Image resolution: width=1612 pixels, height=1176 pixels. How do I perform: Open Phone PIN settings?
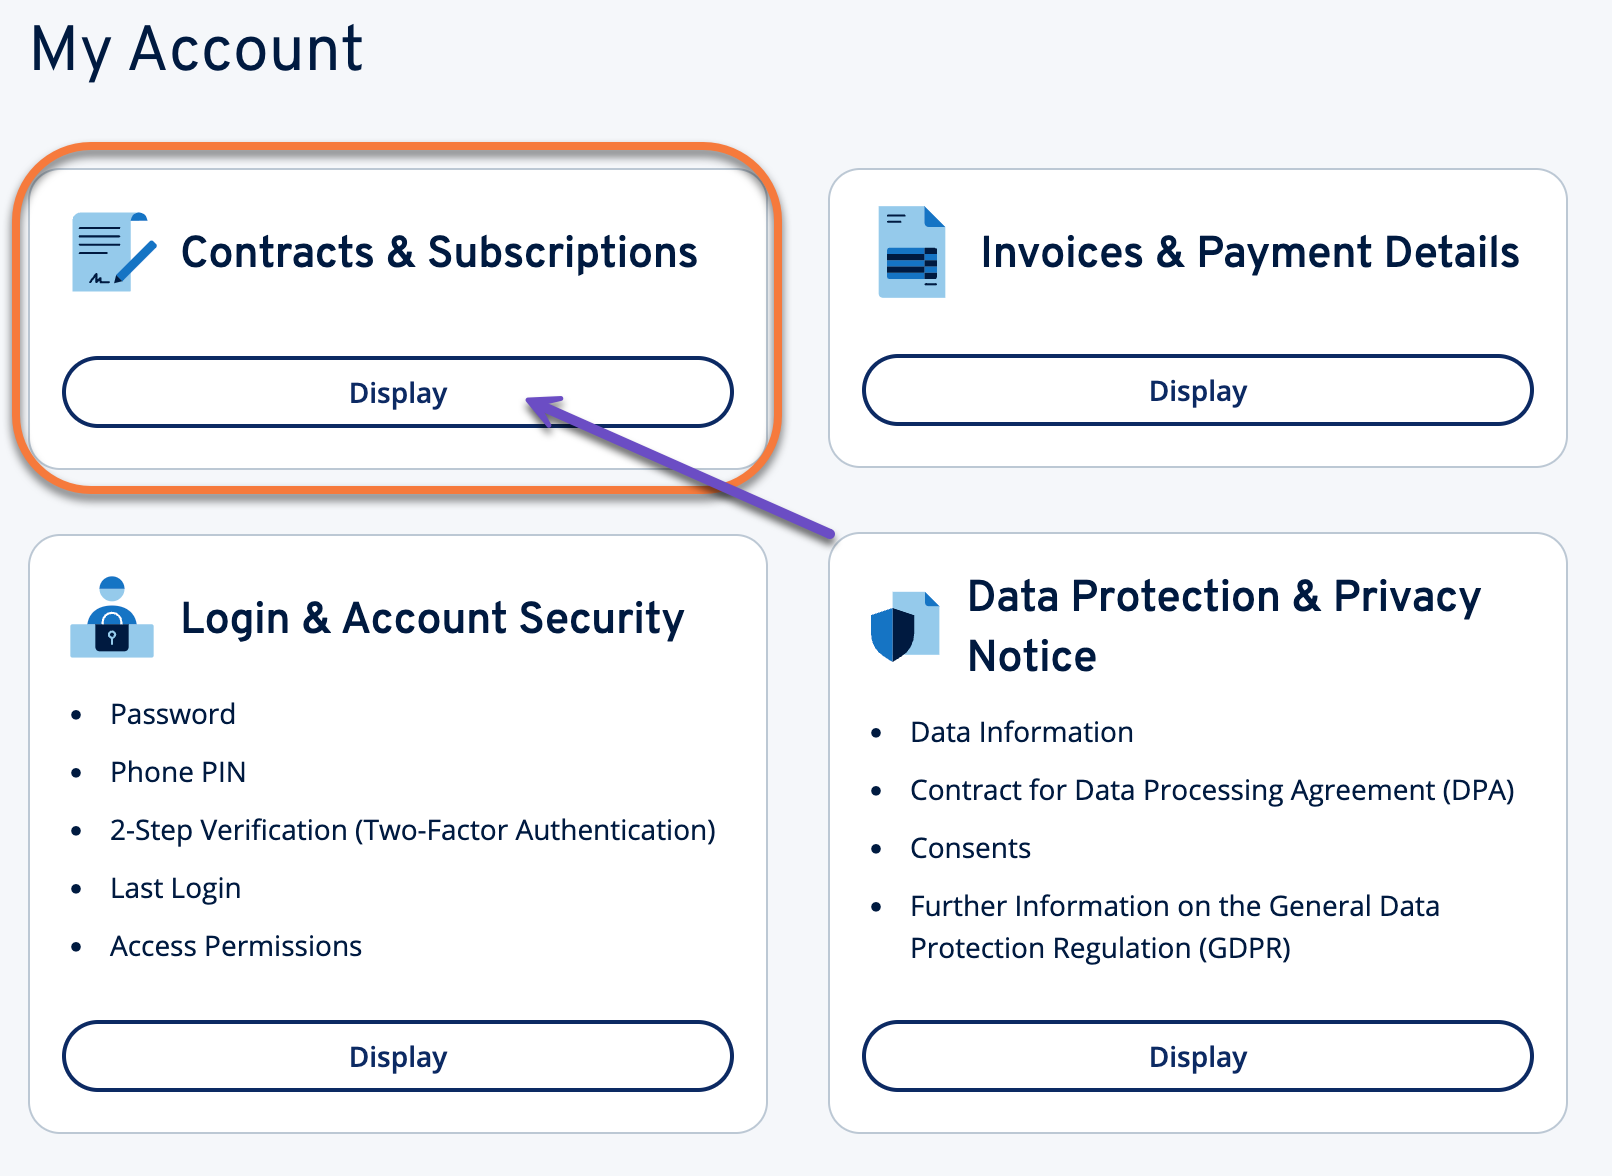(178, 772)
